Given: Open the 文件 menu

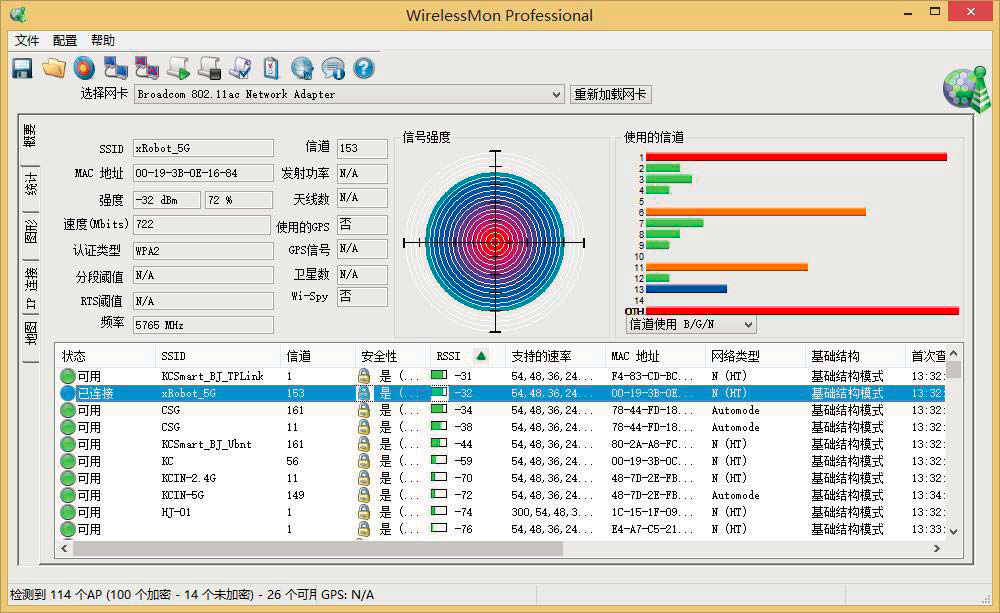Looking at the screenshot, I should coord(27,41).
